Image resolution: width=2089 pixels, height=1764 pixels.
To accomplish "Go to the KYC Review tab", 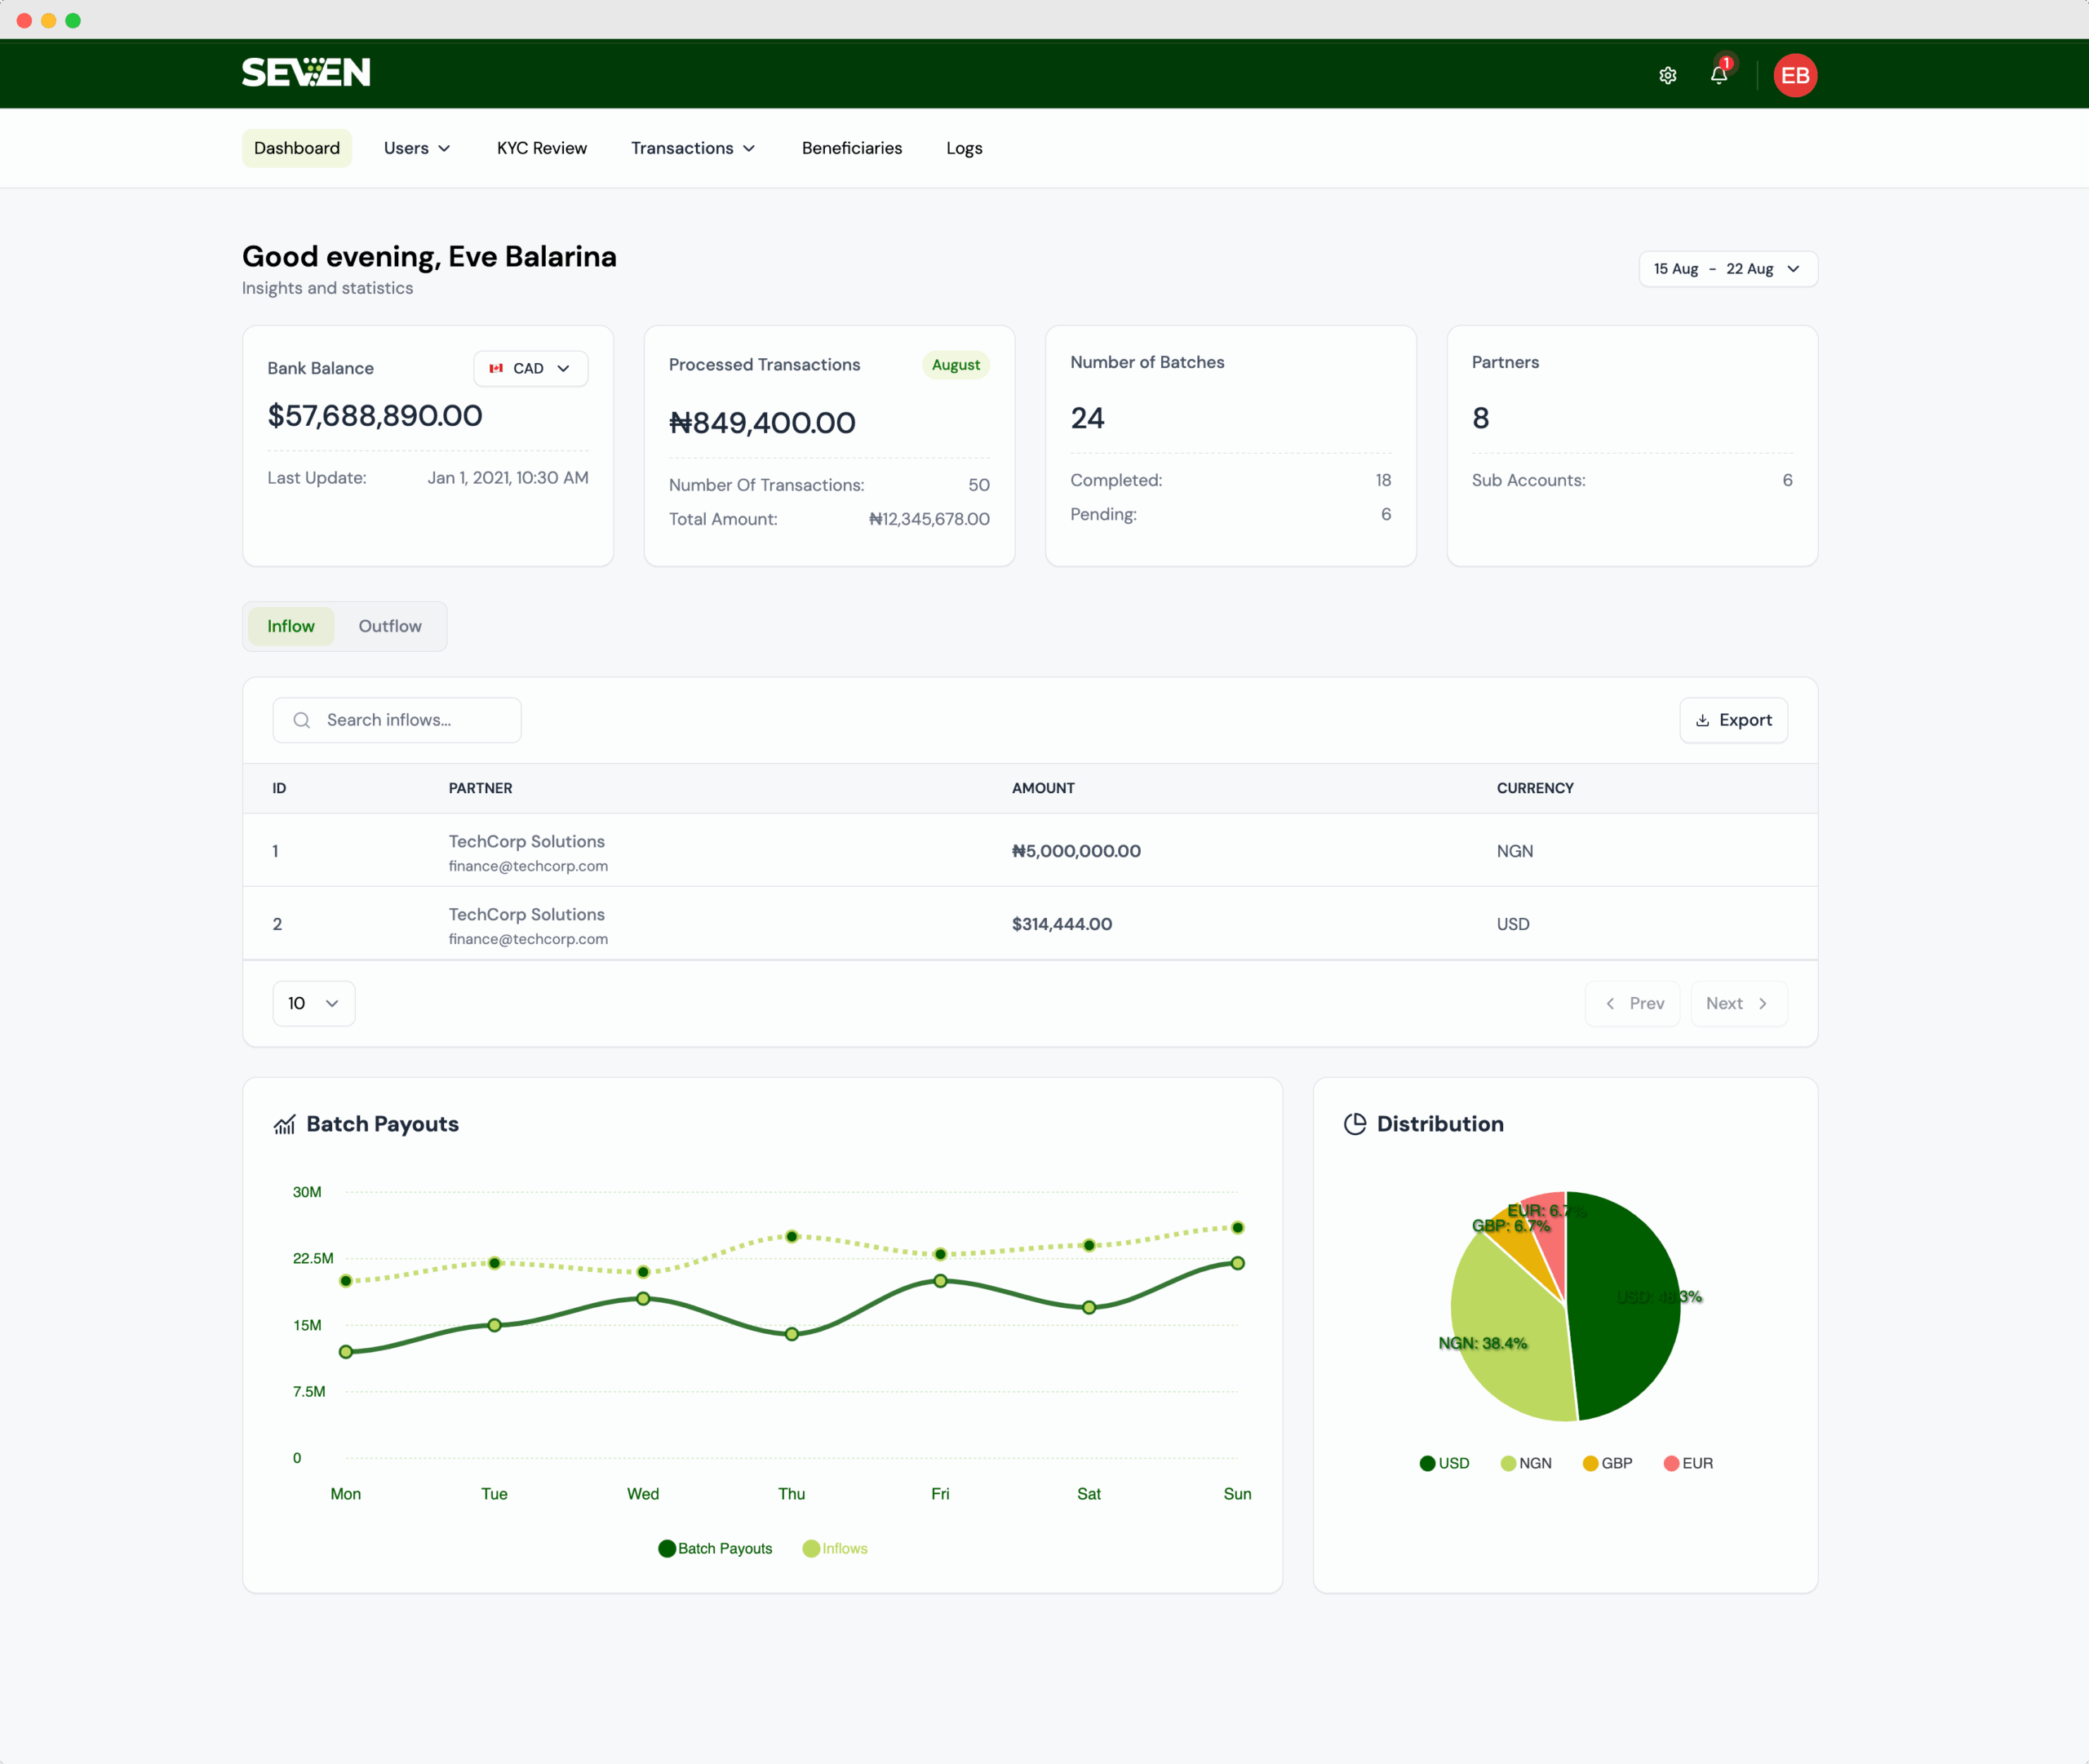I will tap(541, 148).
